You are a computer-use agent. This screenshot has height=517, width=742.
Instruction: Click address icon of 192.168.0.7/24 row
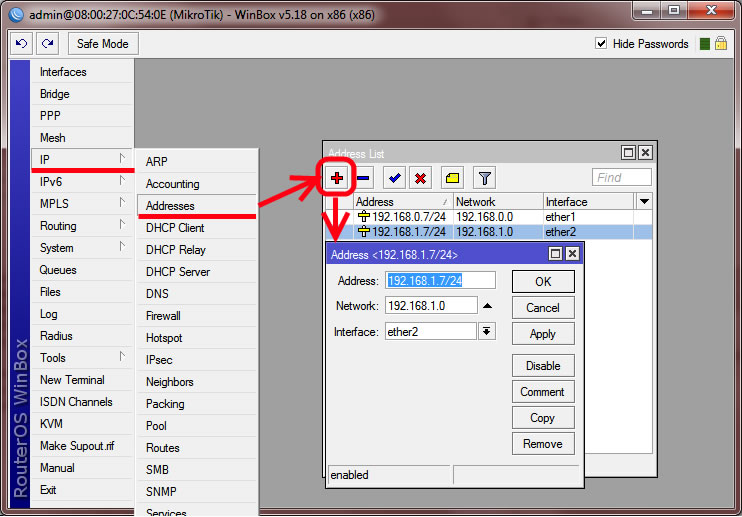coord(363,217)
